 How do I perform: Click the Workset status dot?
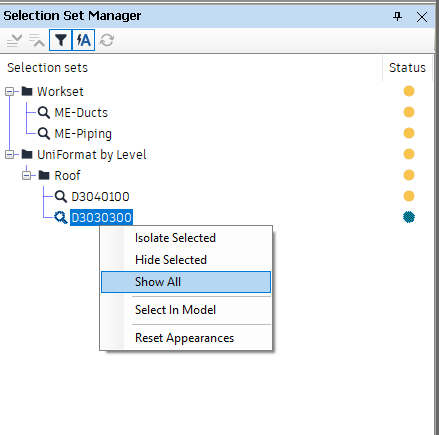pyautogui.click(x=409, y=91)
